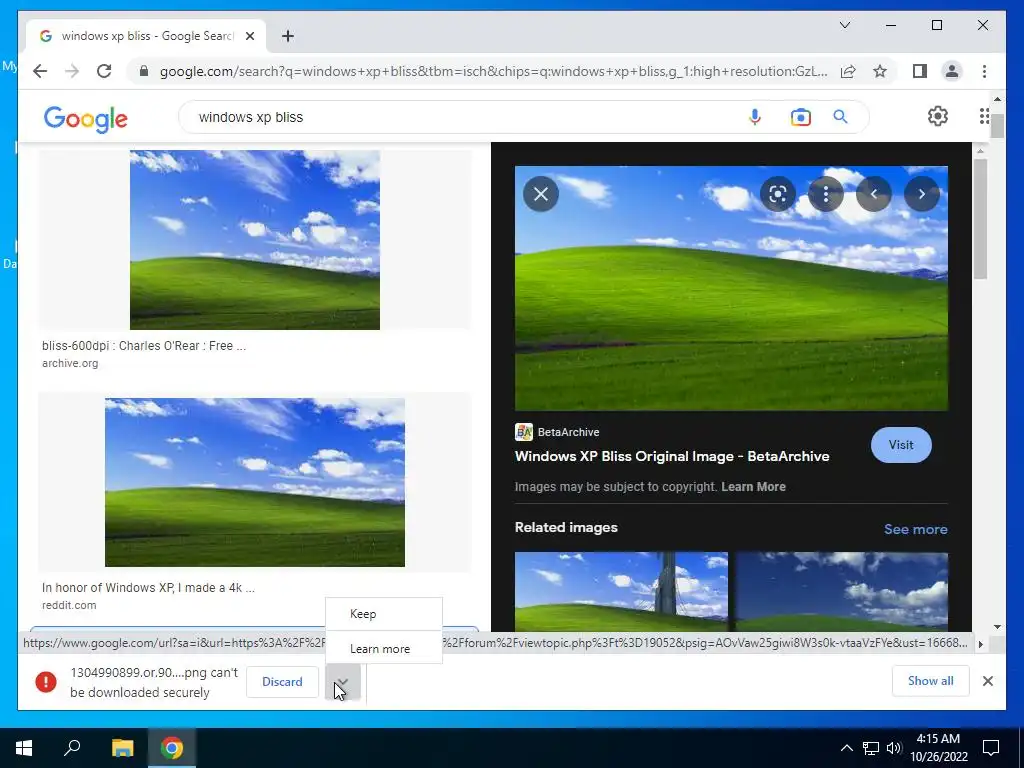The height and width of the screenshot is (768, 1024).
Task: Open left related image with tower
Action: click(621, 591)
